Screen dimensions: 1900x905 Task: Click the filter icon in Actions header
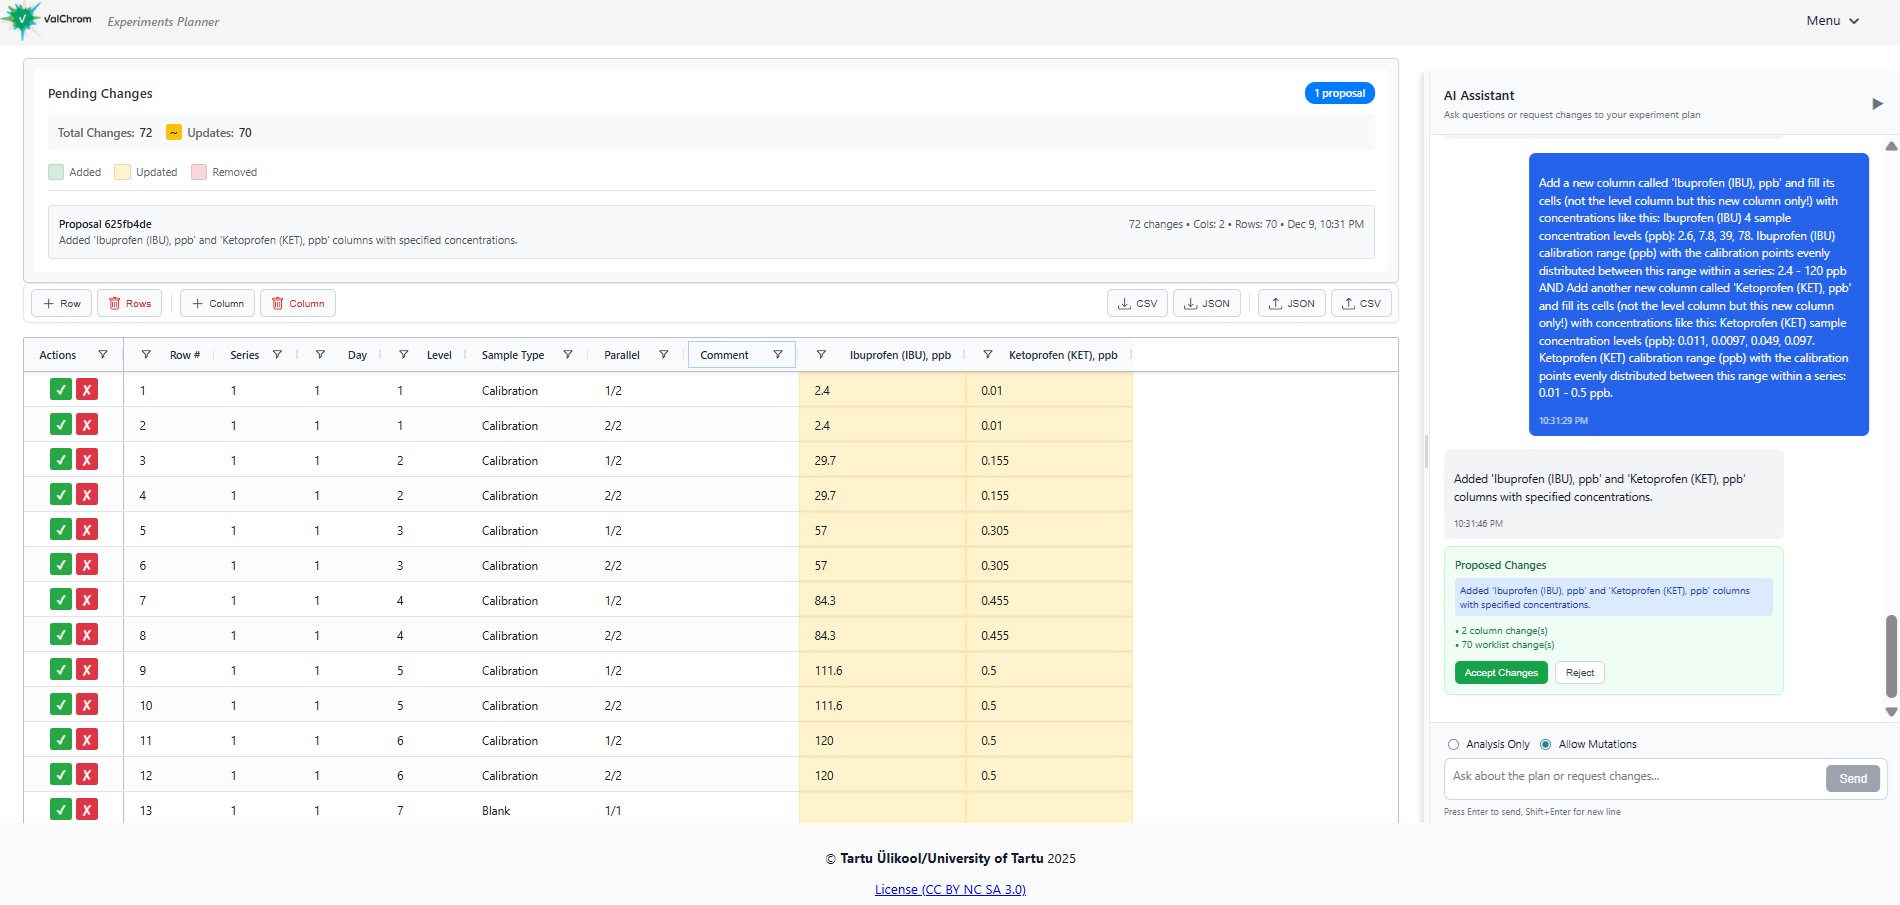point(102,355)
